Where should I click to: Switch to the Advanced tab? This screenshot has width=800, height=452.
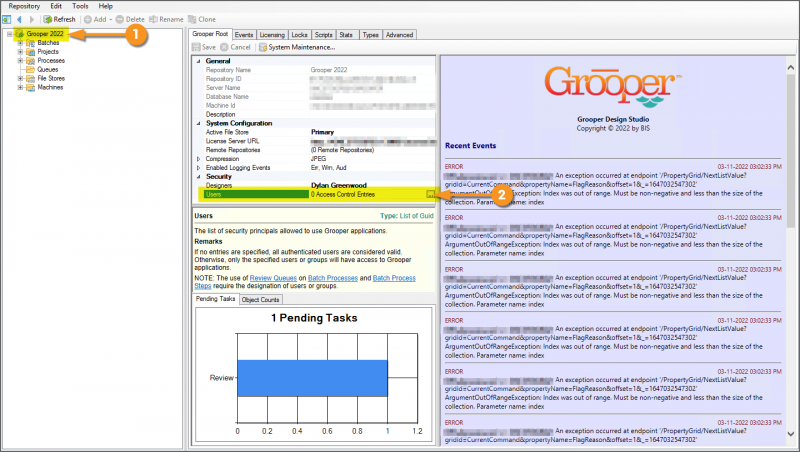click(399, 35)
